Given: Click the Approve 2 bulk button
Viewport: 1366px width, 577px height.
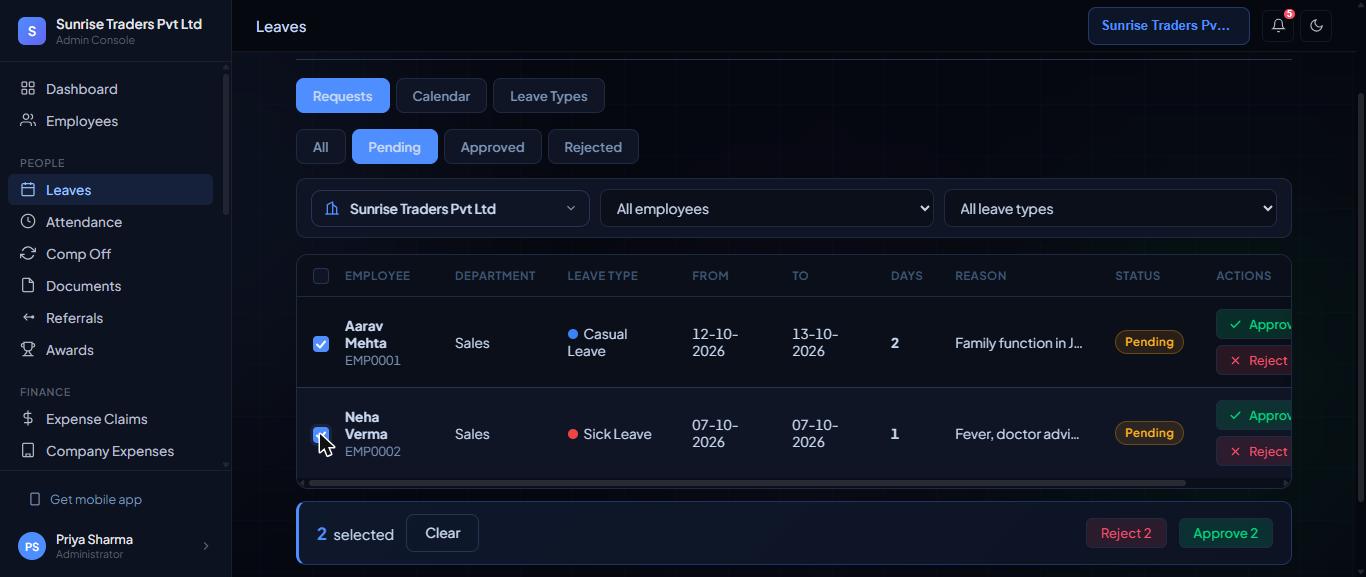Looking at the screenshot, I should click(1226, 533).
